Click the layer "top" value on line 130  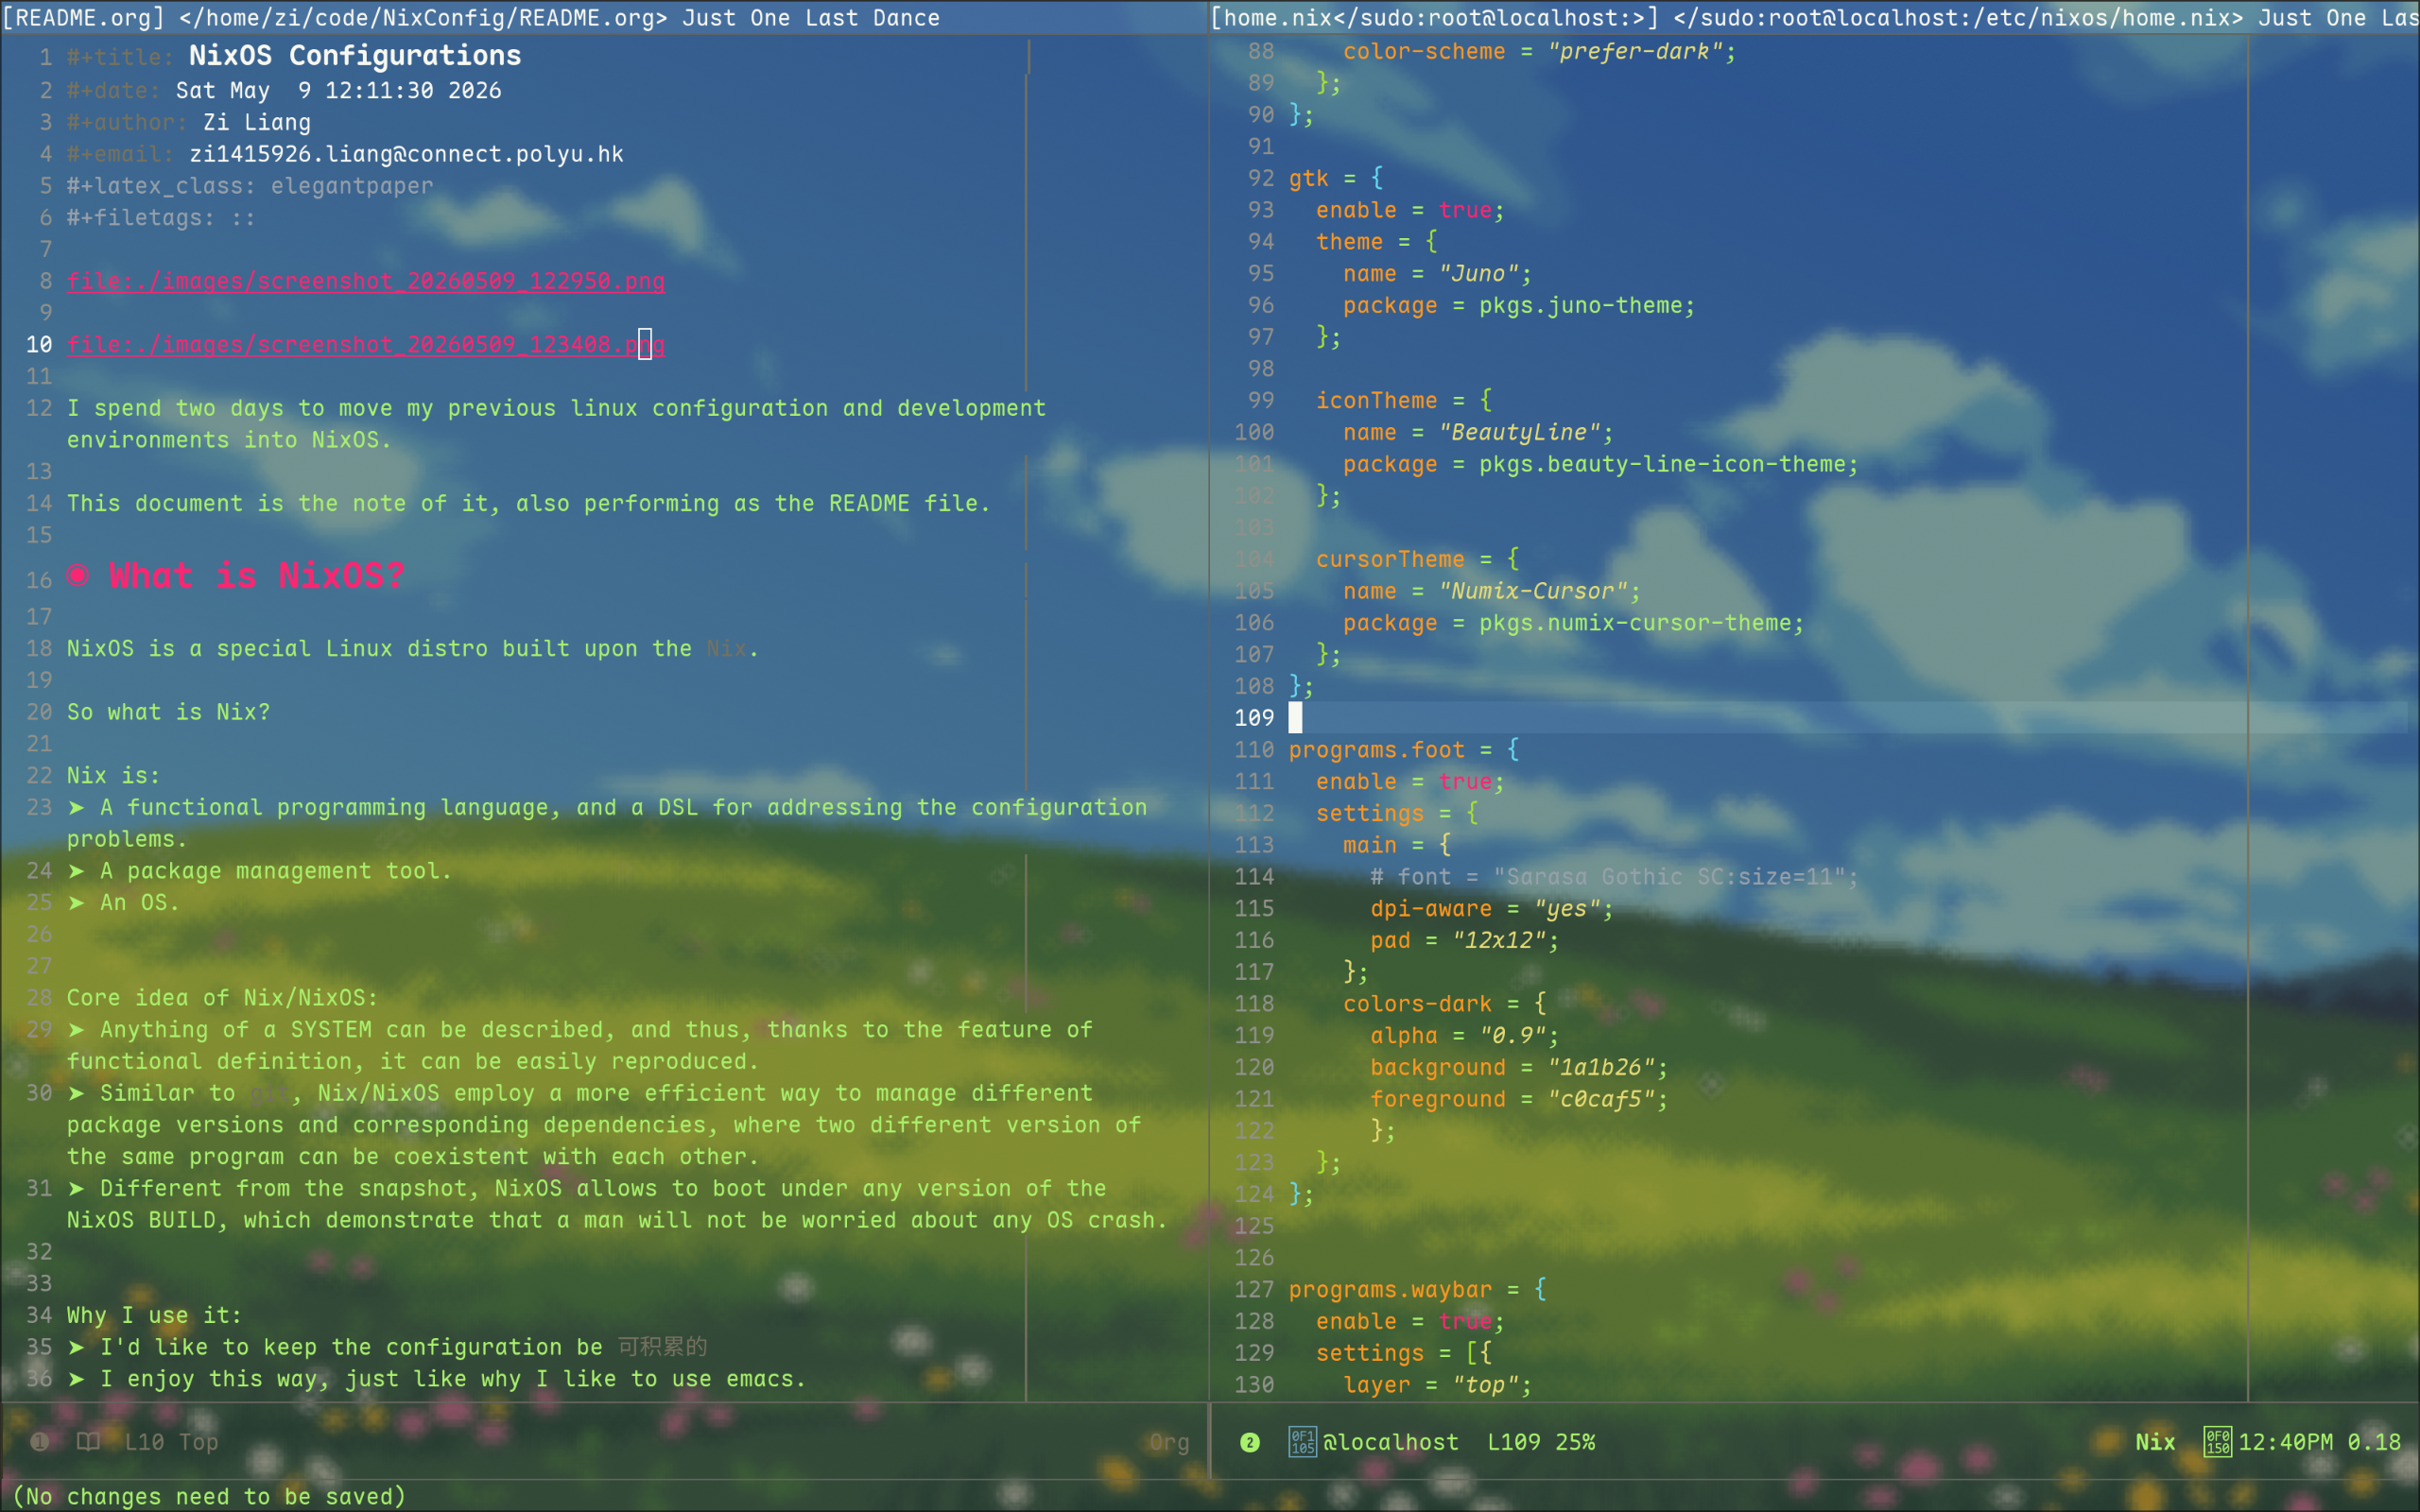[1485, 1385]
